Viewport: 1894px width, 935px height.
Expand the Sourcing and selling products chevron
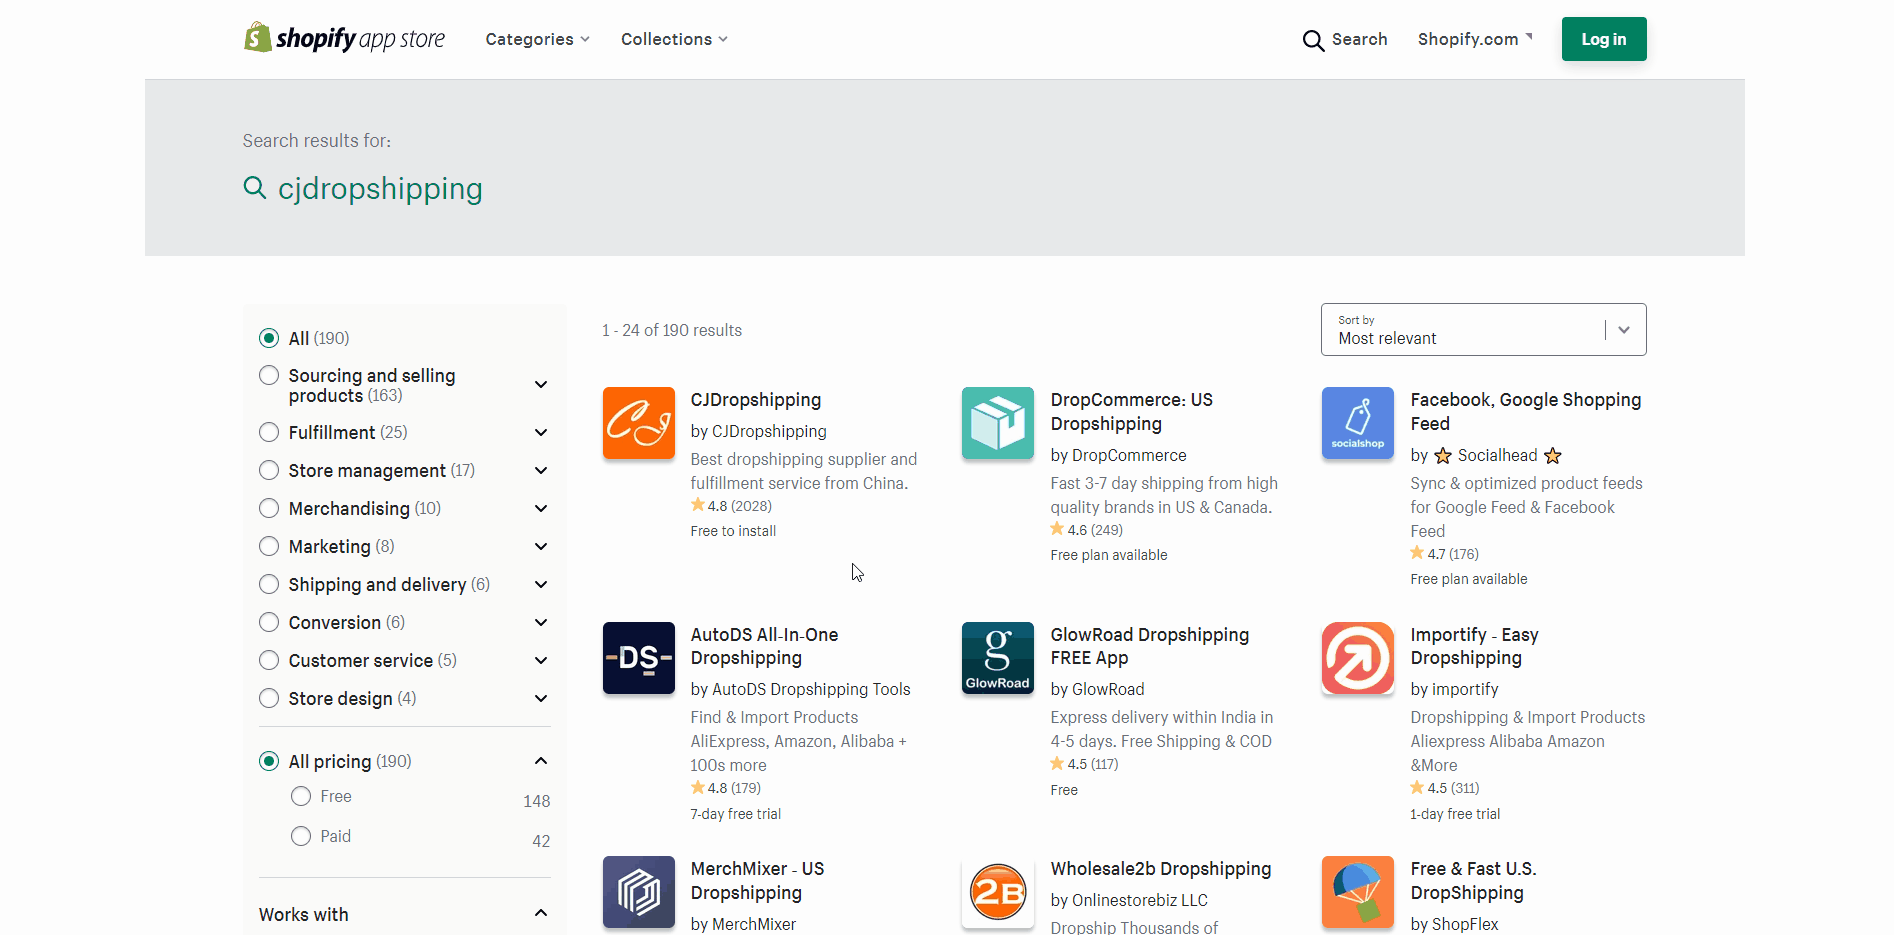point(541,385)
